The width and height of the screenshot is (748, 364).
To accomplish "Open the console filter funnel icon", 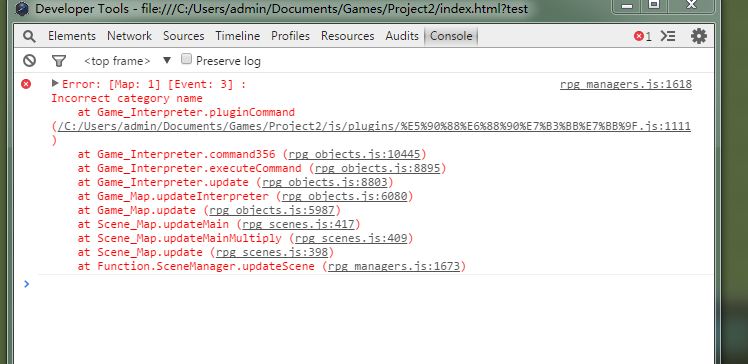I will pos(59,61).
